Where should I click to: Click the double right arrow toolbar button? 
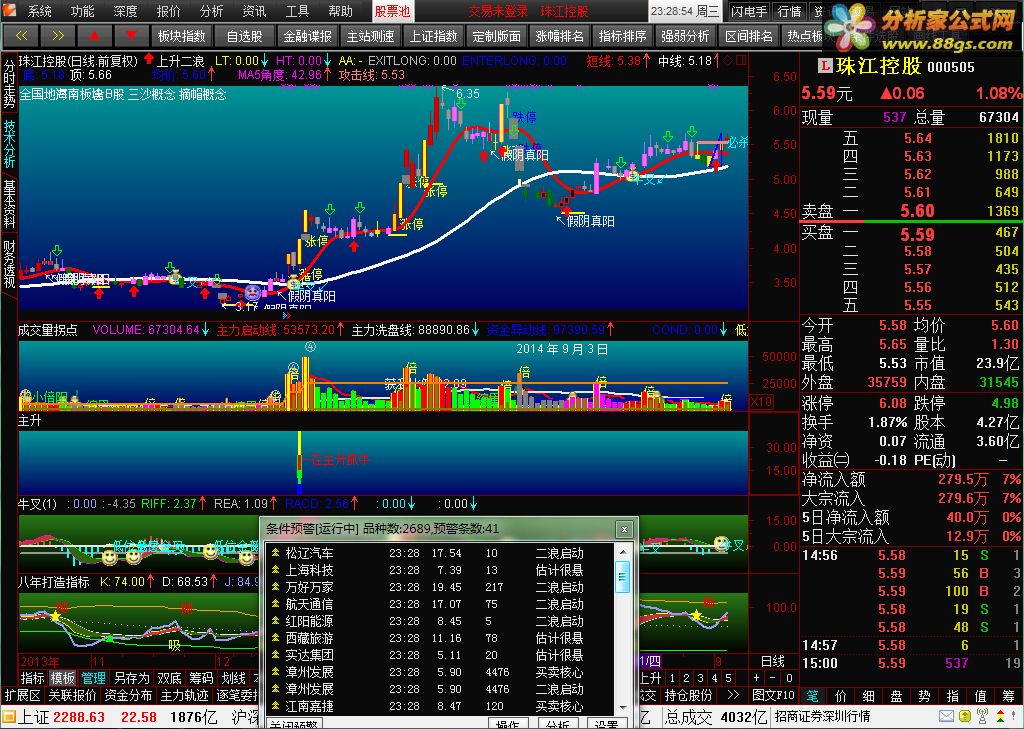57,36
